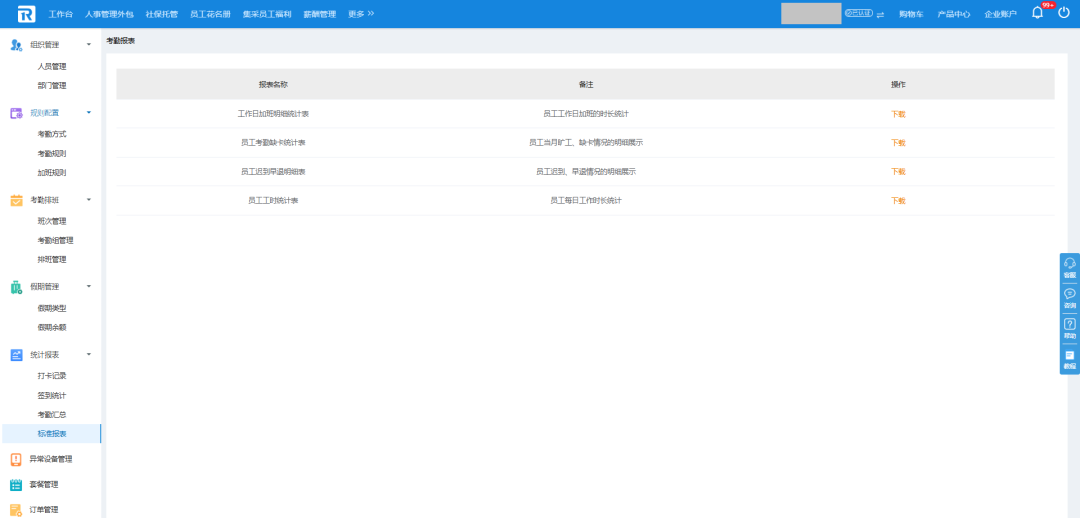Click the 统计报表 chart icon
1080x518 pixels.
(17, 355)
